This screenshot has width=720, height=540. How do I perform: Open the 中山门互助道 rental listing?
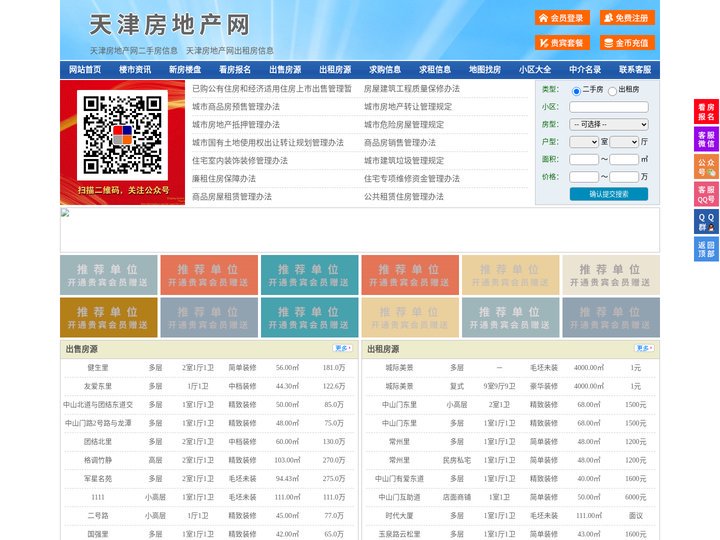399,497
